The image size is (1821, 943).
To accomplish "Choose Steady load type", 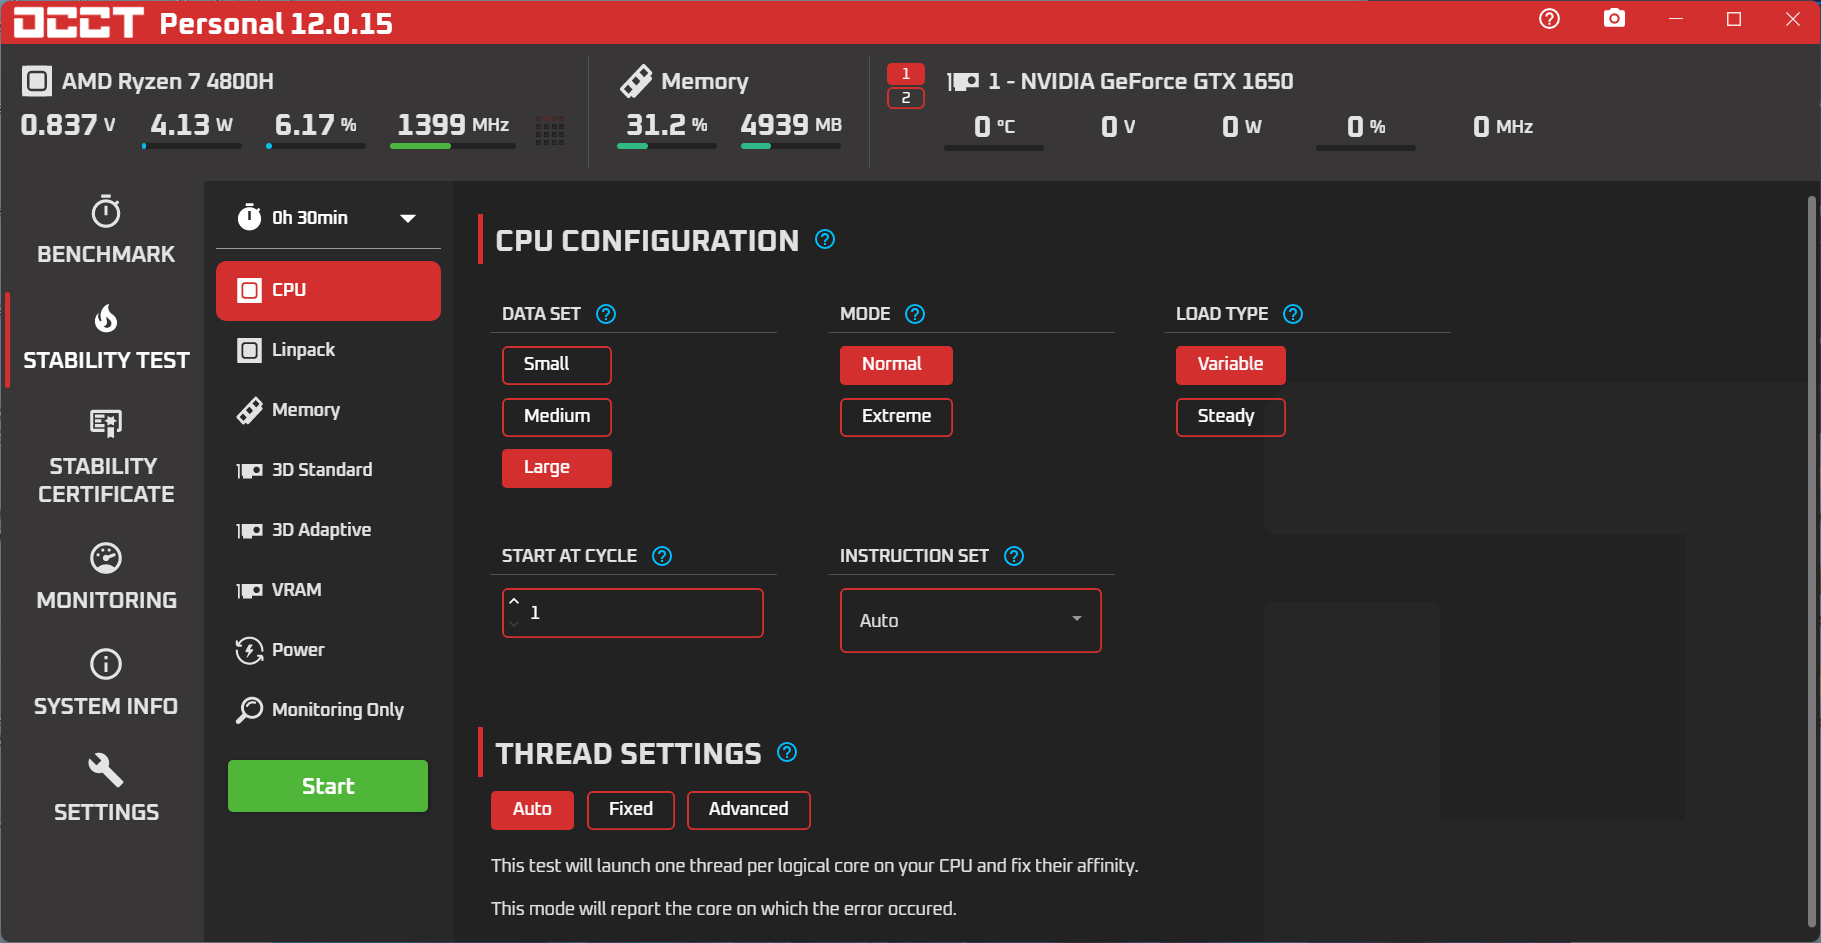I will coord(1230,417).
